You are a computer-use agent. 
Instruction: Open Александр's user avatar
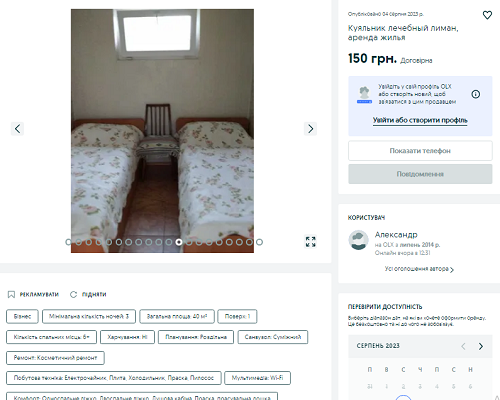(358, 240)
